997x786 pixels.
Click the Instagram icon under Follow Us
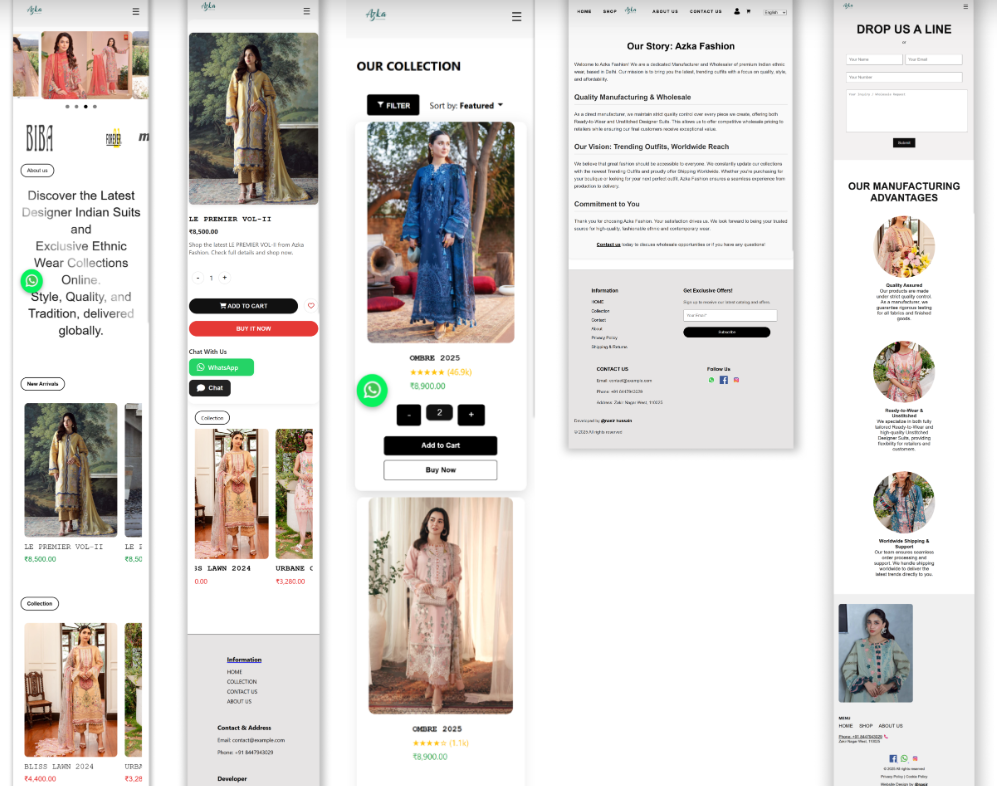736,380
